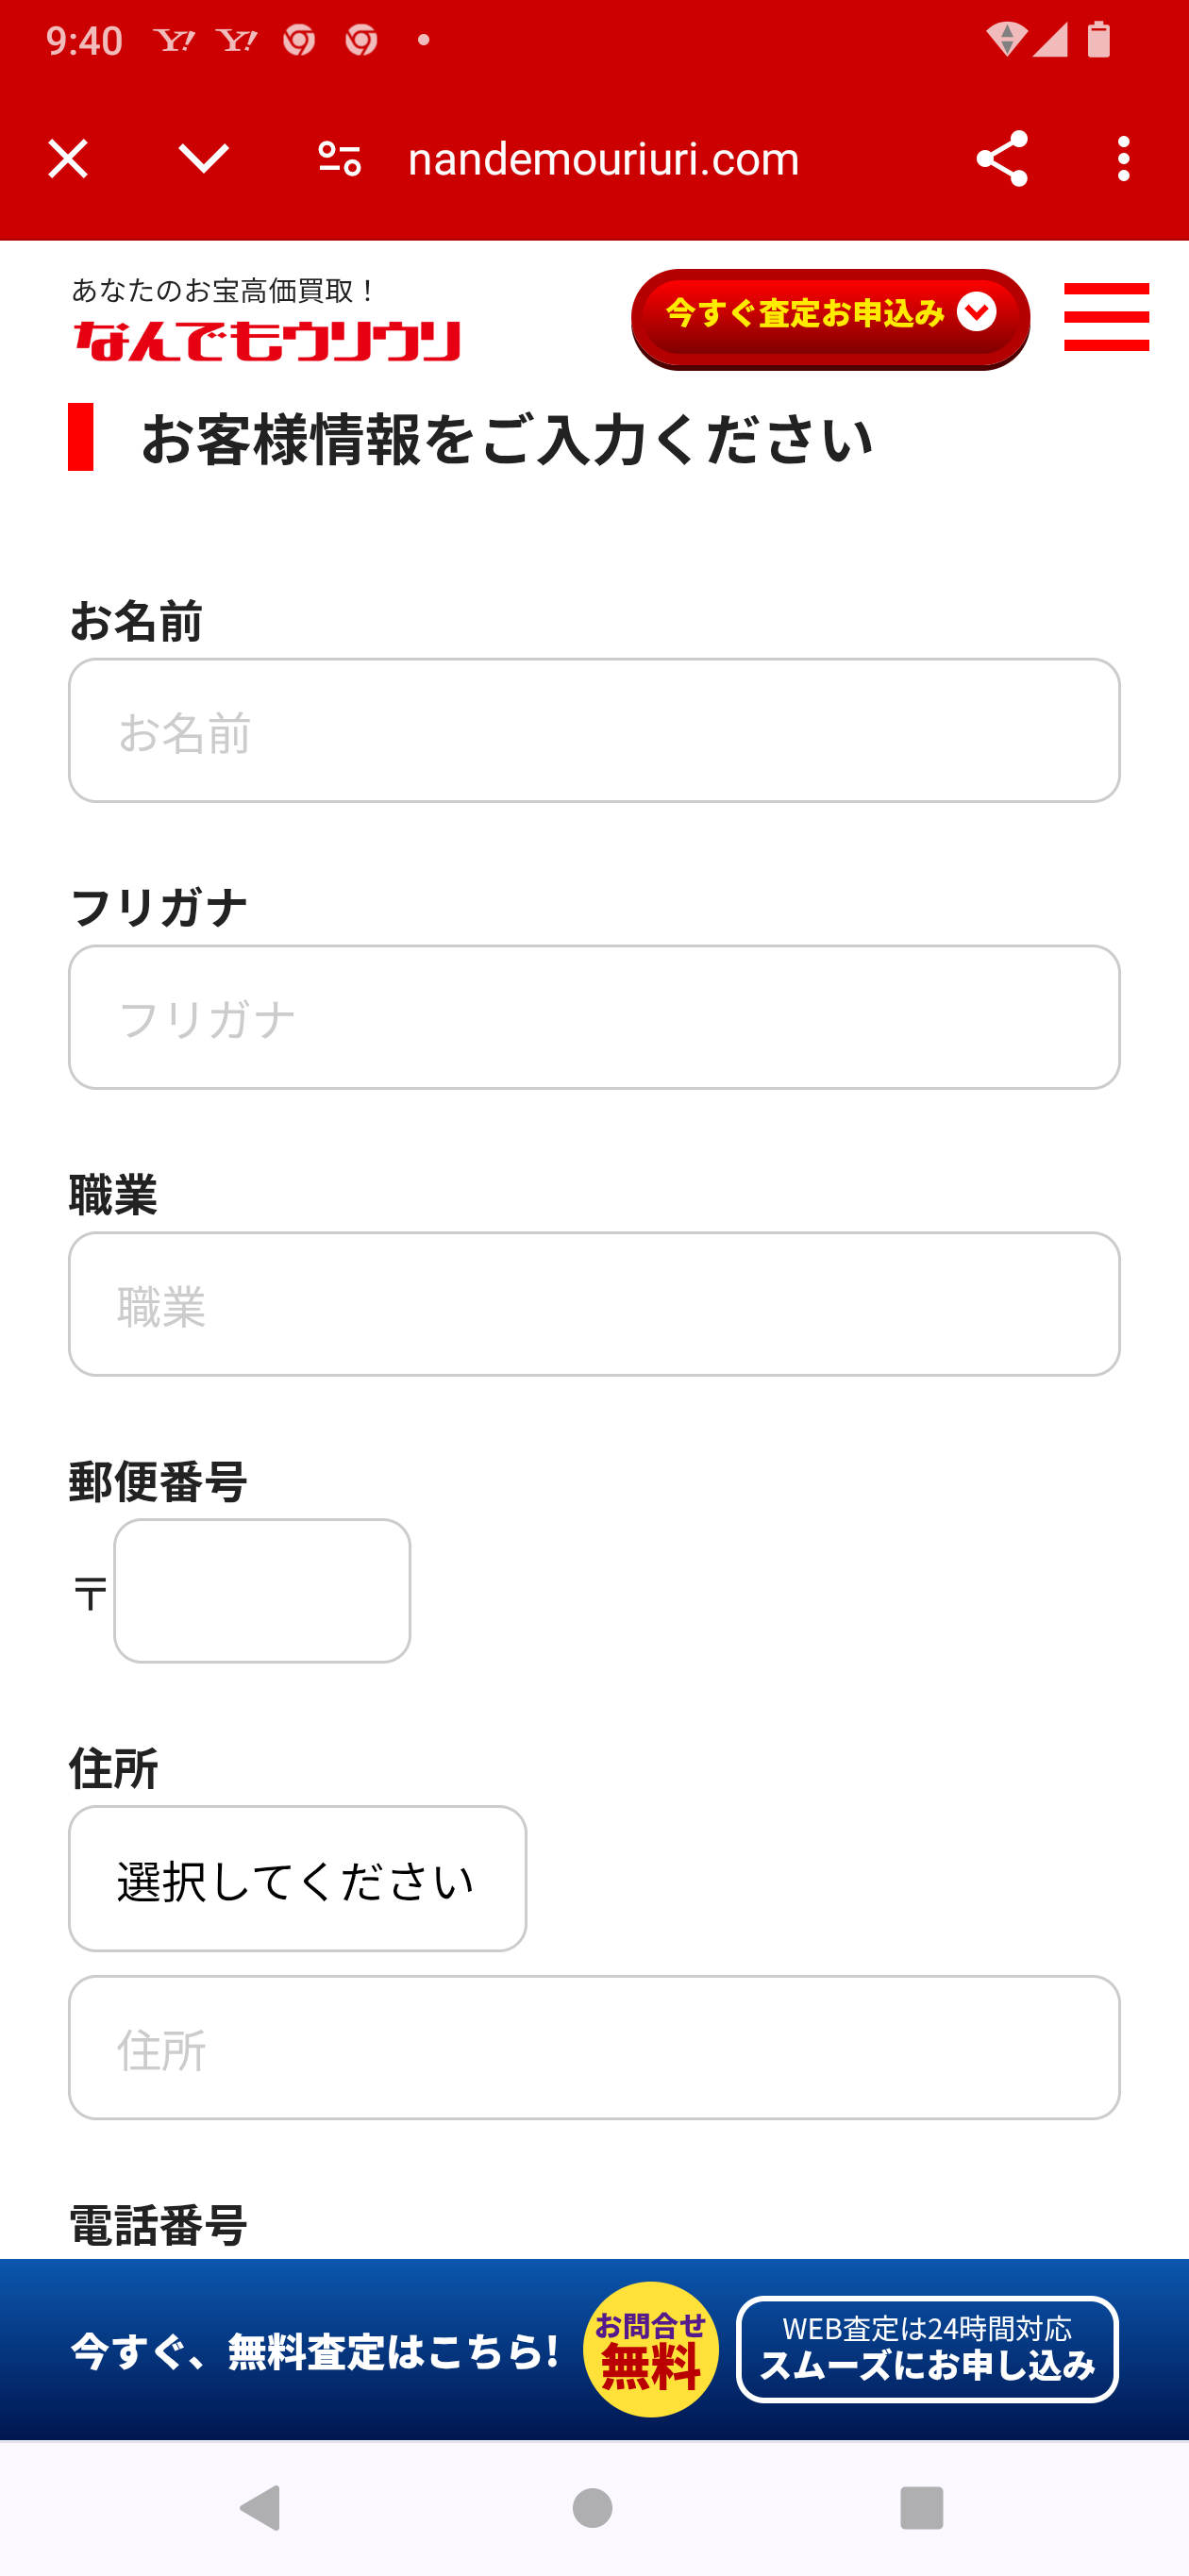Focus the 職業 input field
This screenshot has width=1189, height=2576.
coord(594,1304)
